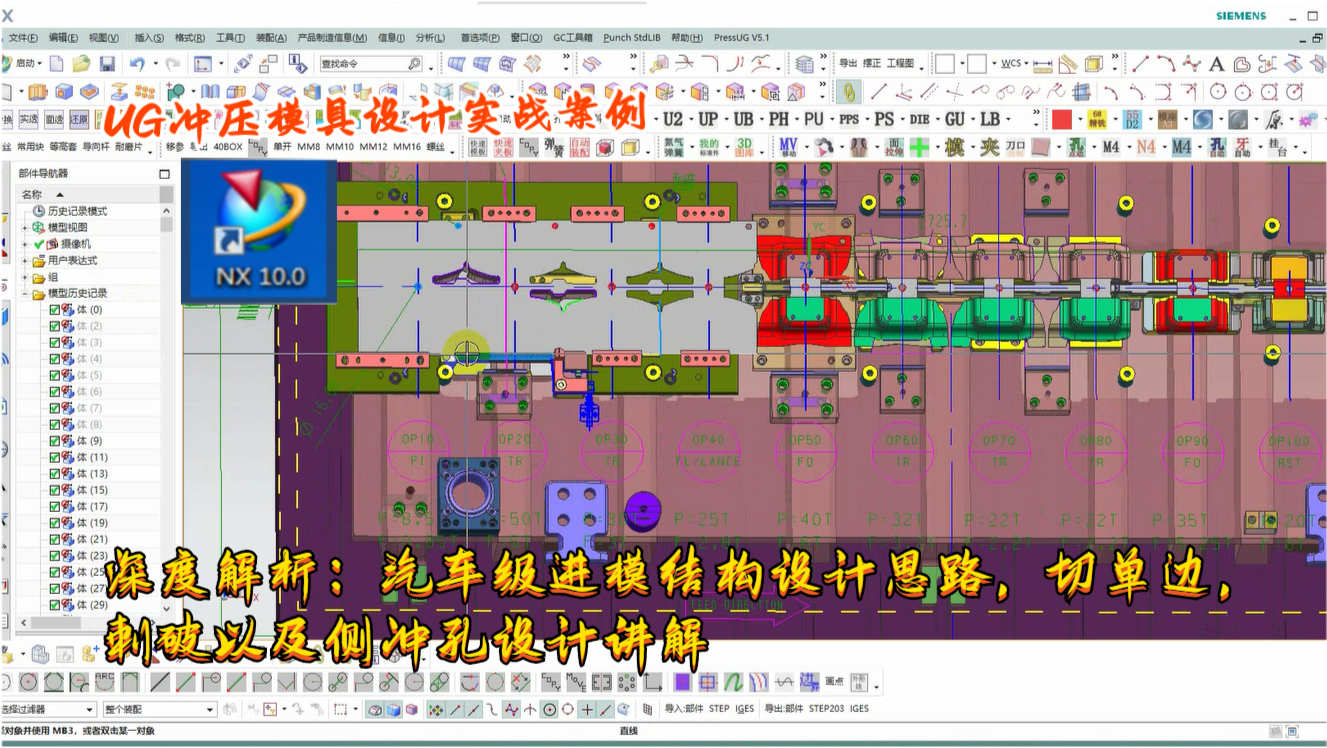
Task: Click the 画点 draw point icon
Action: pyautogui.click(x=835, y=682)
